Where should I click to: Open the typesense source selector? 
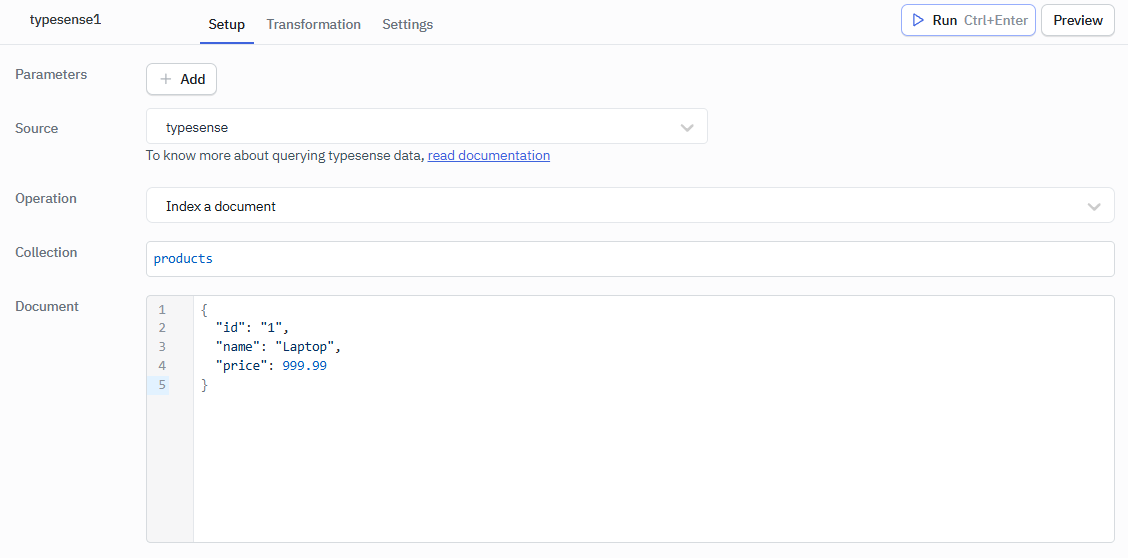[426, 127]
